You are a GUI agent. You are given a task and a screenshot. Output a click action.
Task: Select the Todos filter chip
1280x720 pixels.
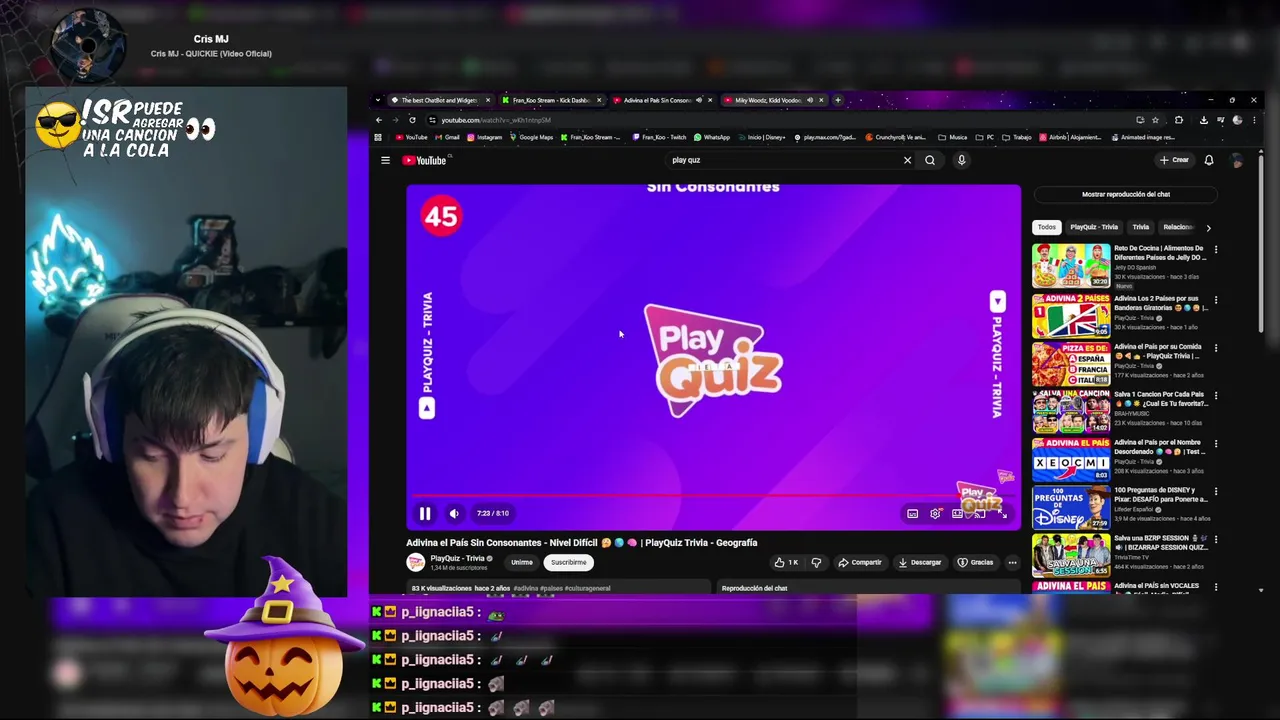1046,227
